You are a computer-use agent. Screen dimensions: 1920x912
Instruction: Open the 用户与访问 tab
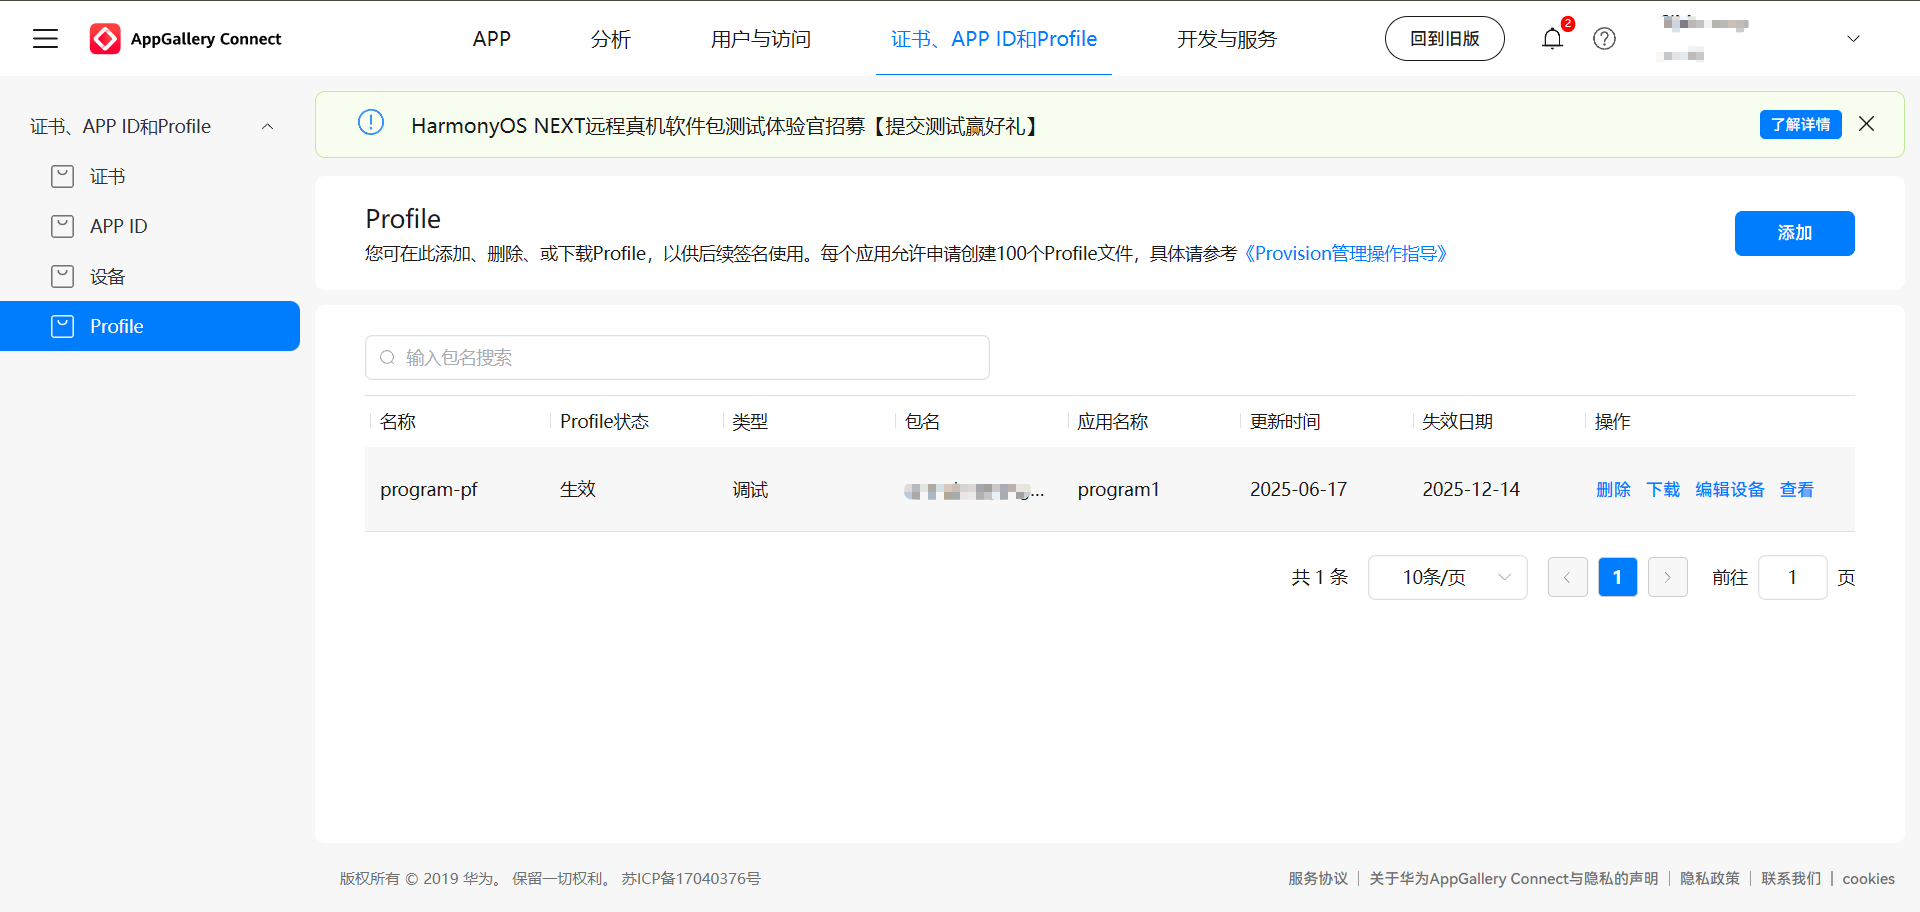(761, 39)
